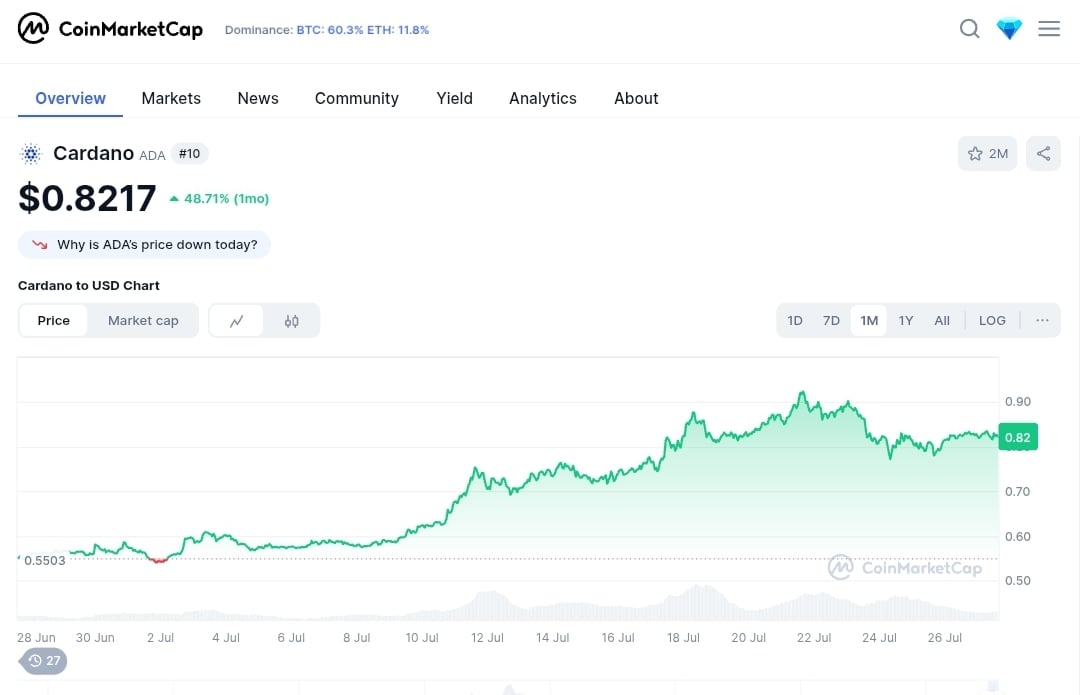Switch to candlestick chart view

coord(291,321)
